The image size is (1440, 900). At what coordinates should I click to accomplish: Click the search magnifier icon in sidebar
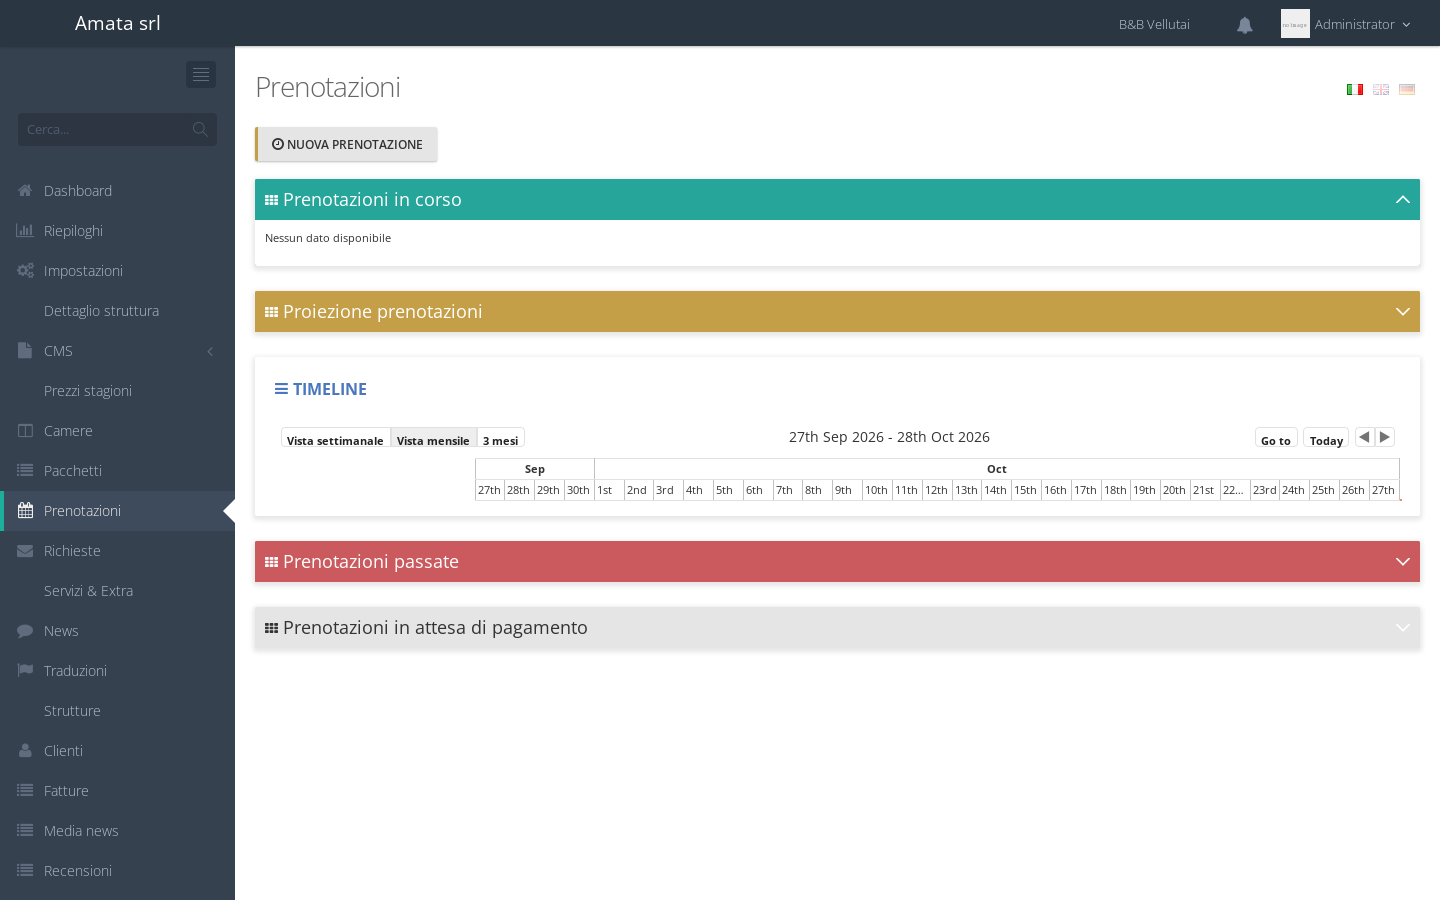pyautogui.click(x=200, y=129)
